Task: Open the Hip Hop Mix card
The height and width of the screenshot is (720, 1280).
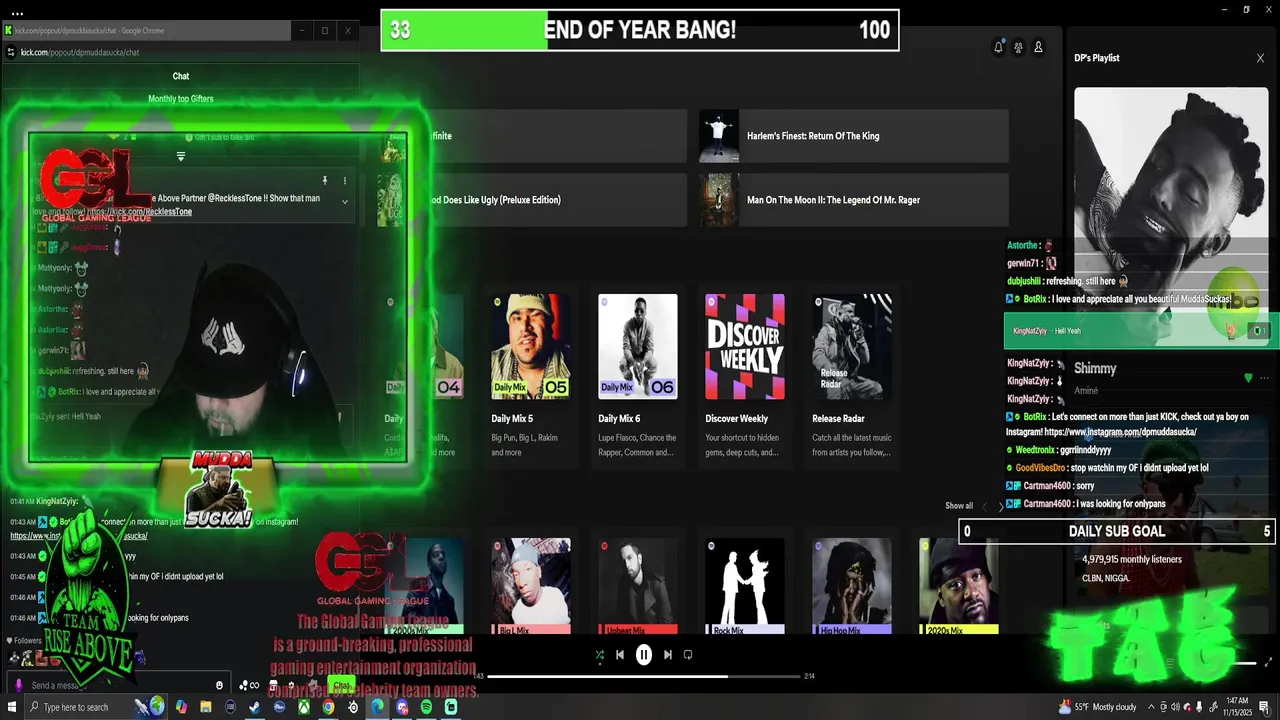Action: pyautogui.click(x=852, y=586)
